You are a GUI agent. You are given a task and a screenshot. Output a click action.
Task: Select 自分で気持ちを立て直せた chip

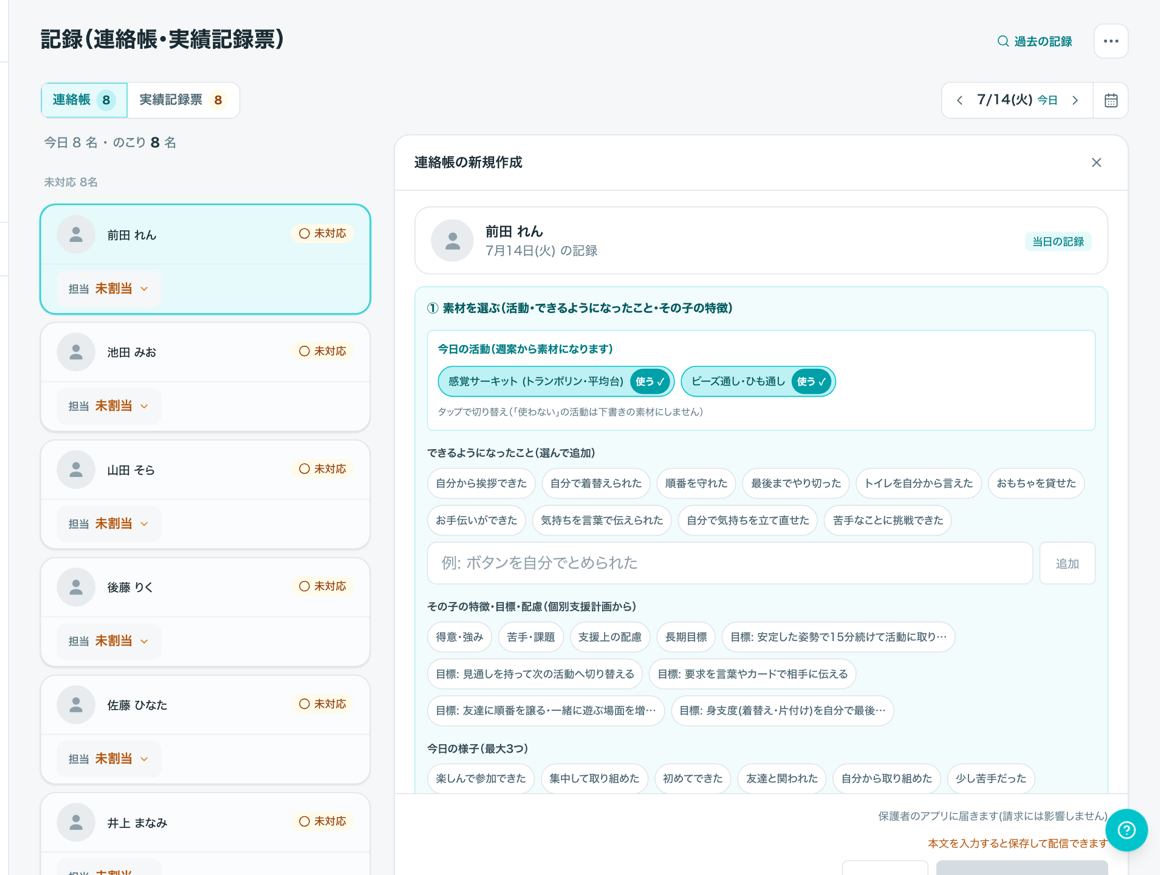click(748, 520)
